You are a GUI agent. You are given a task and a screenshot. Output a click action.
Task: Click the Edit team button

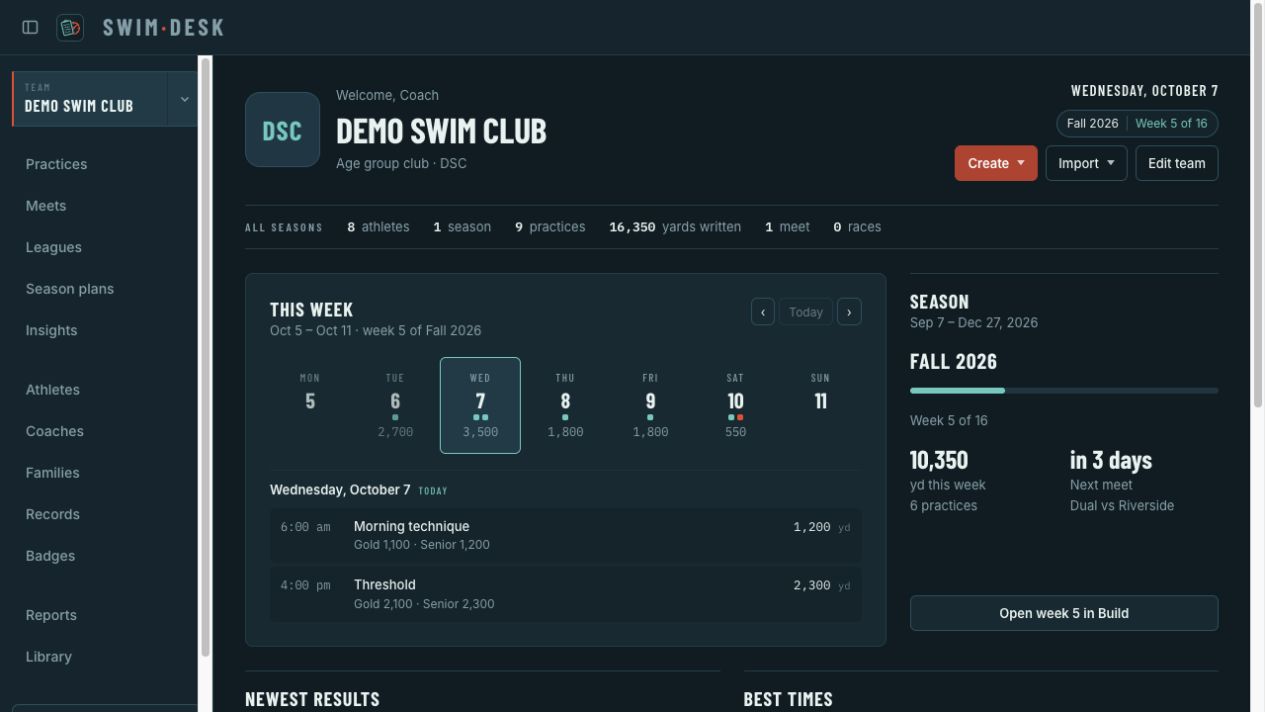pos(1177,163)
